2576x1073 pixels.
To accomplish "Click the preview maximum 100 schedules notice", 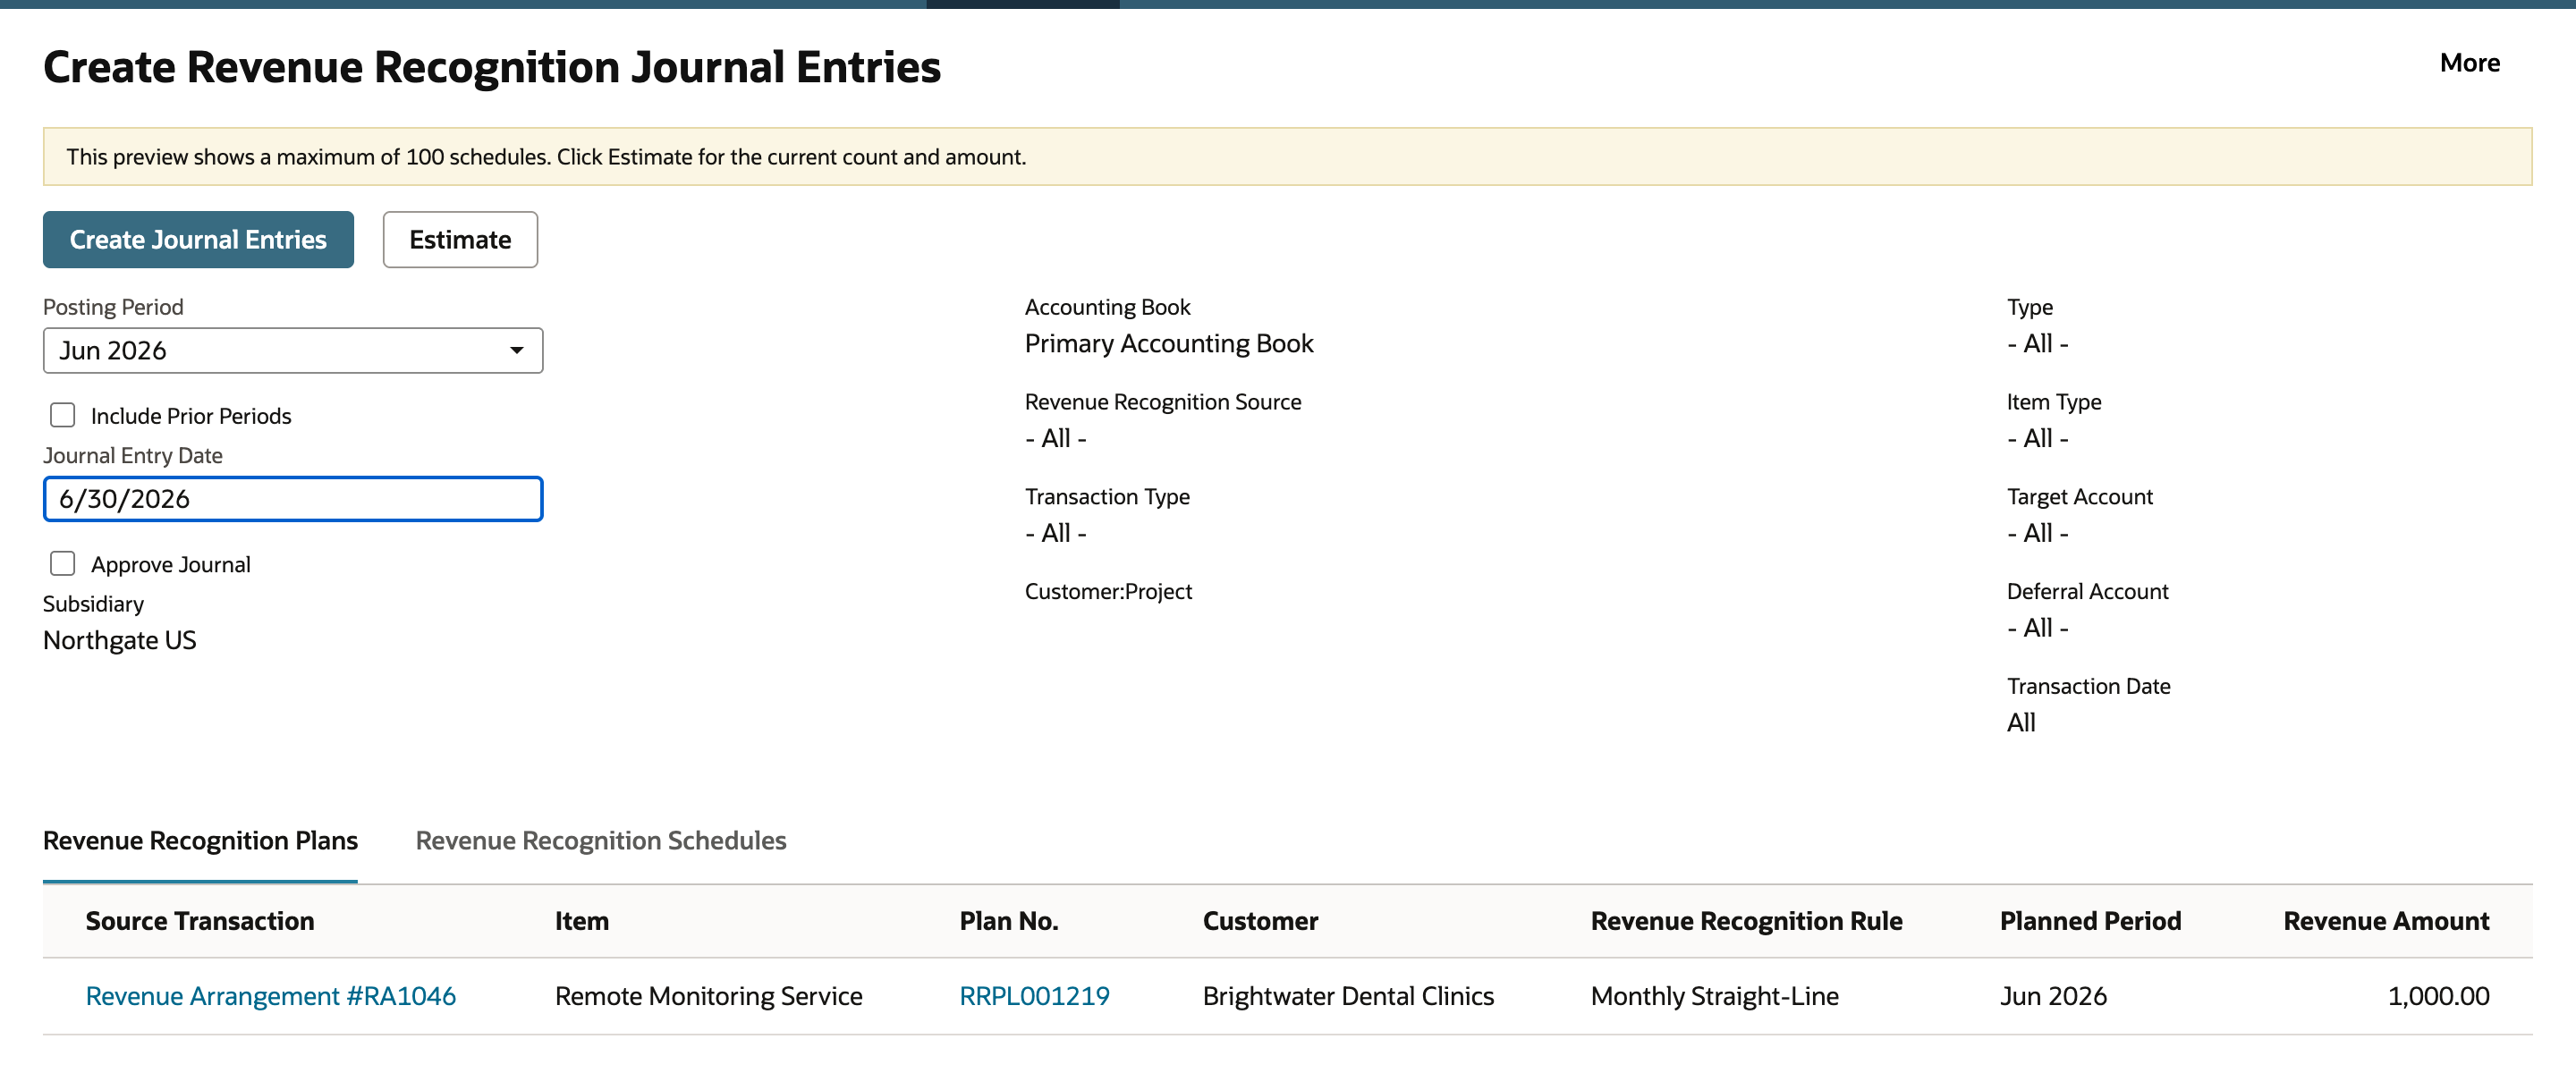I will (1287, 157).
